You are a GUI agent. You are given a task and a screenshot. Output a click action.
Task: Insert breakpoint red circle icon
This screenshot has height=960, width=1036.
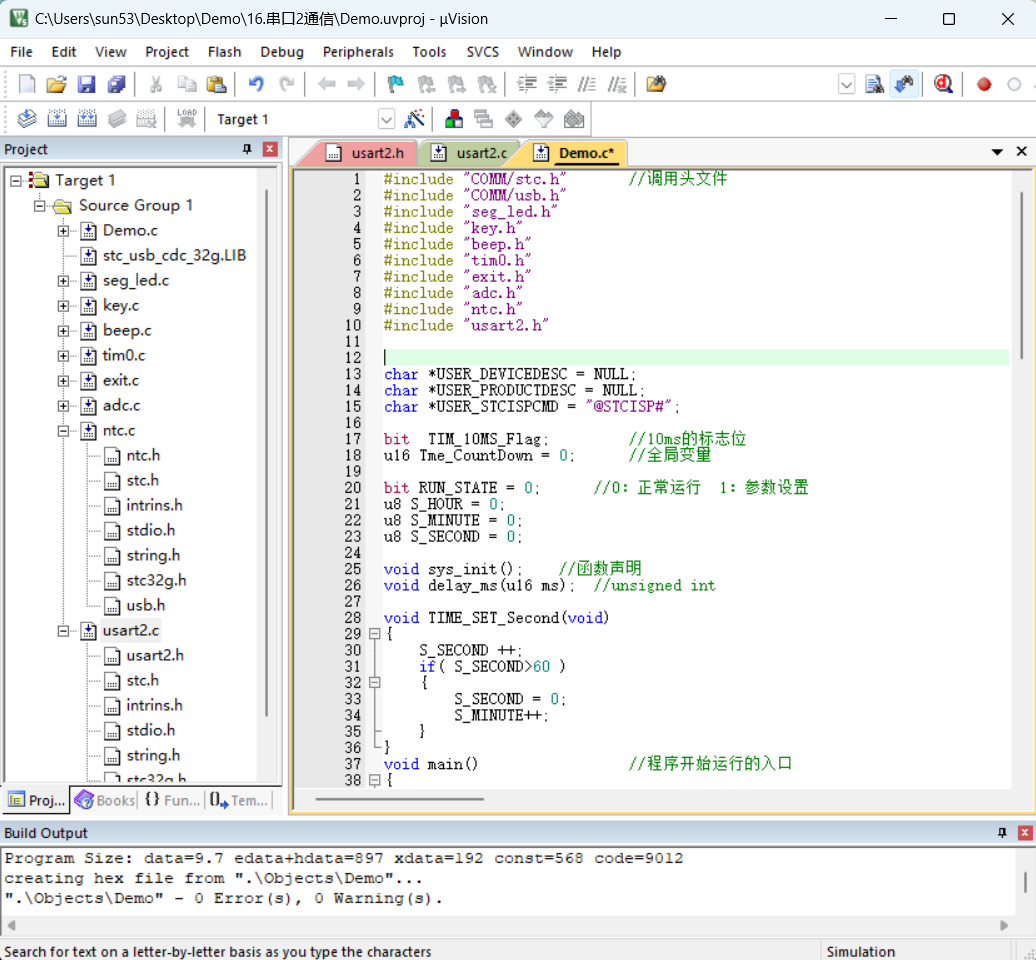tap(984, 85)
